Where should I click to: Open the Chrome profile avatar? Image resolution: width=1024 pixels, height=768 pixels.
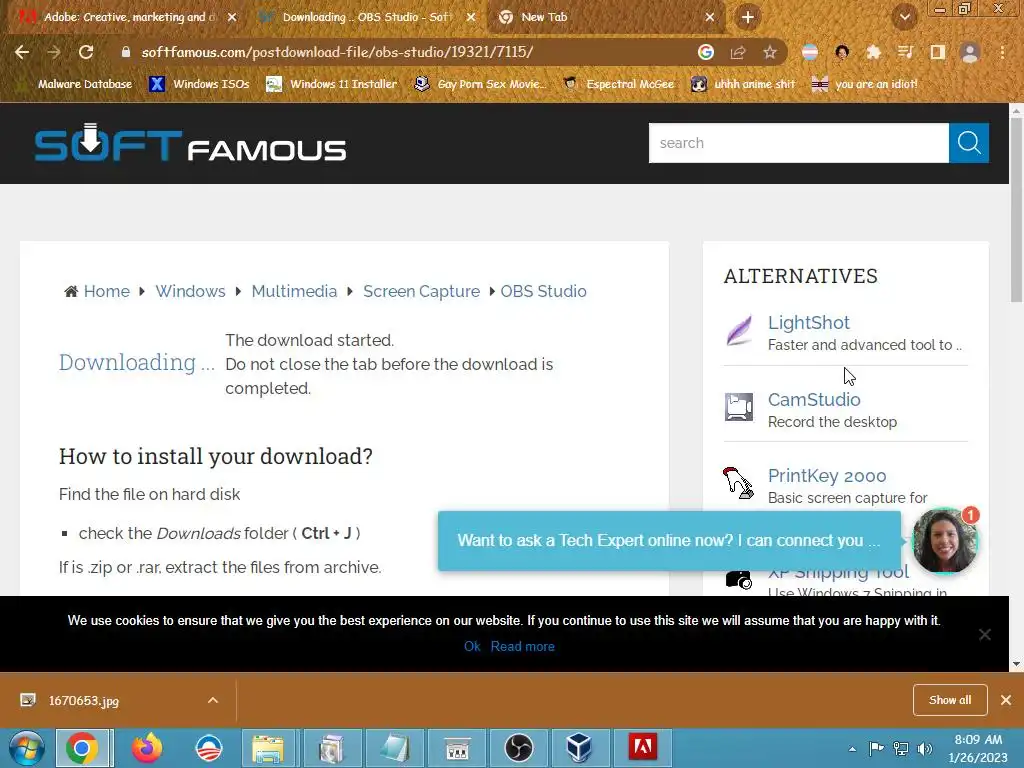pos(970,52)
